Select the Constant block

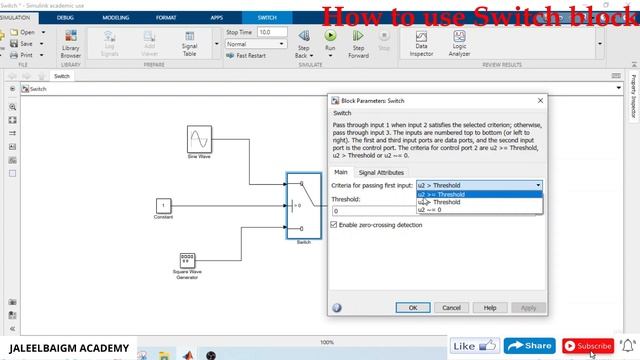point(164,206)
